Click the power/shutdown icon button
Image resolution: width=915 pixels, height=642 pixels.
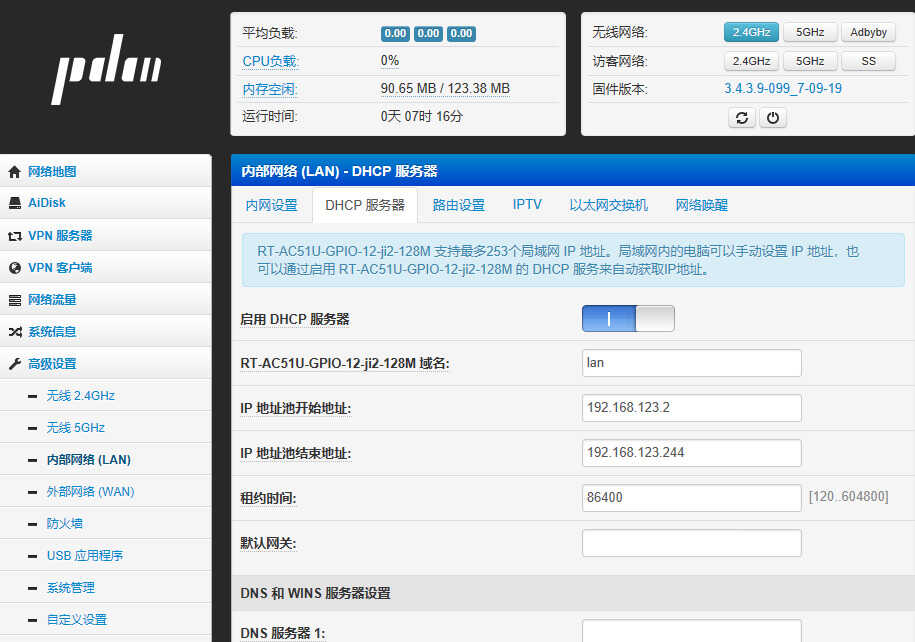pyautogui.click(x=773, y=118)
